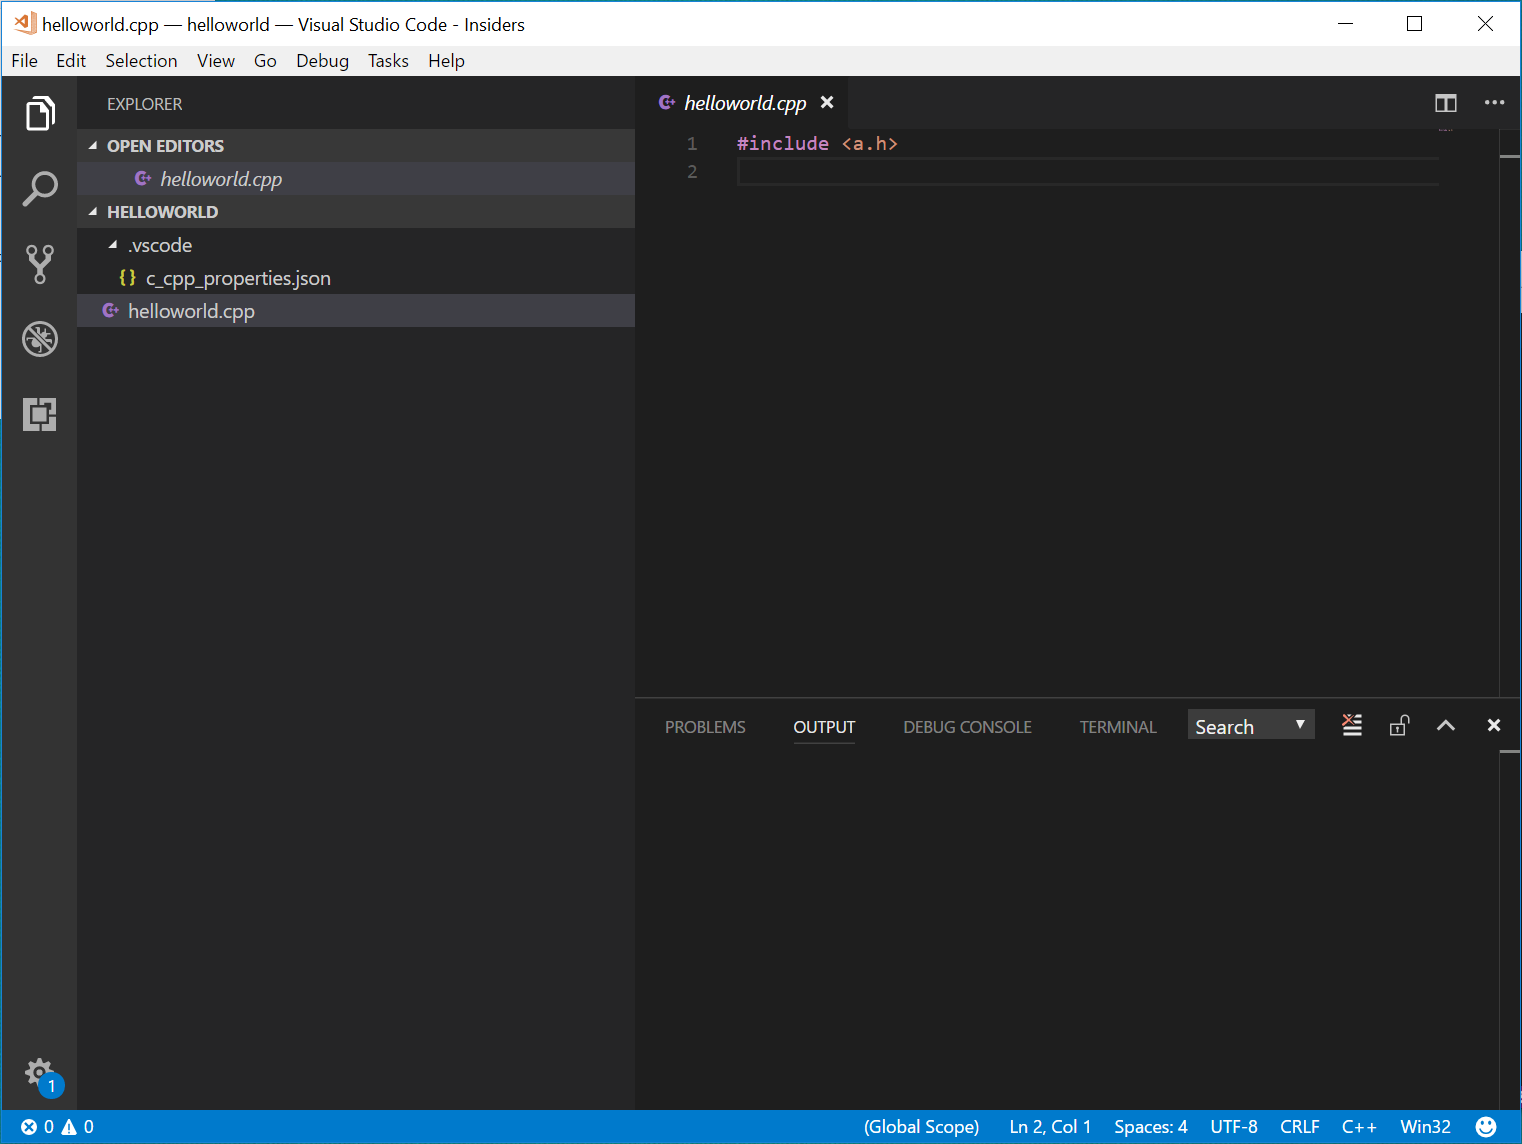
Task: Click the (Global Scope) status item
Action: coord(921,1127)
